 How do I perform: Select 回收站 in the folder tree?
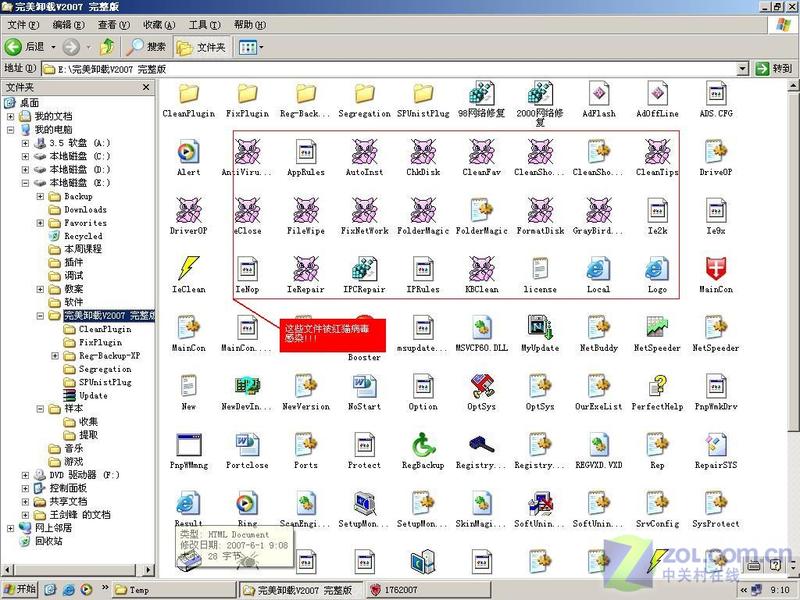[48, 541]
